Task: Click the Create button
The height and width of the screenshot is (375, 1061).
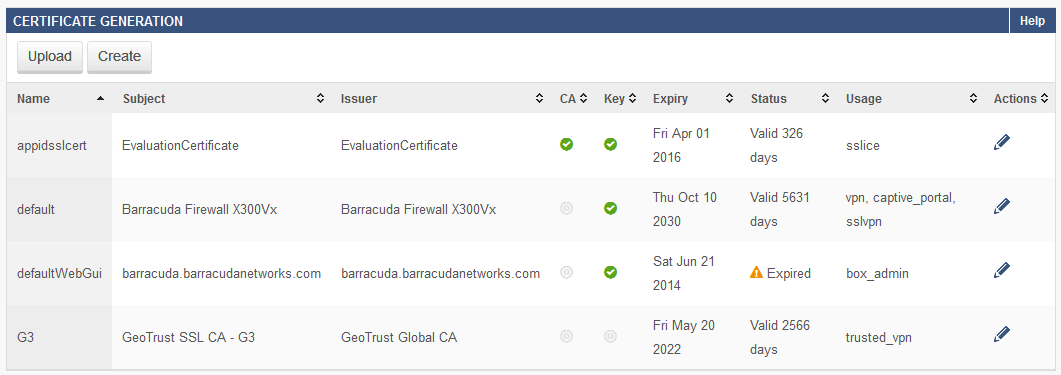Action: (x=119, y=57)
